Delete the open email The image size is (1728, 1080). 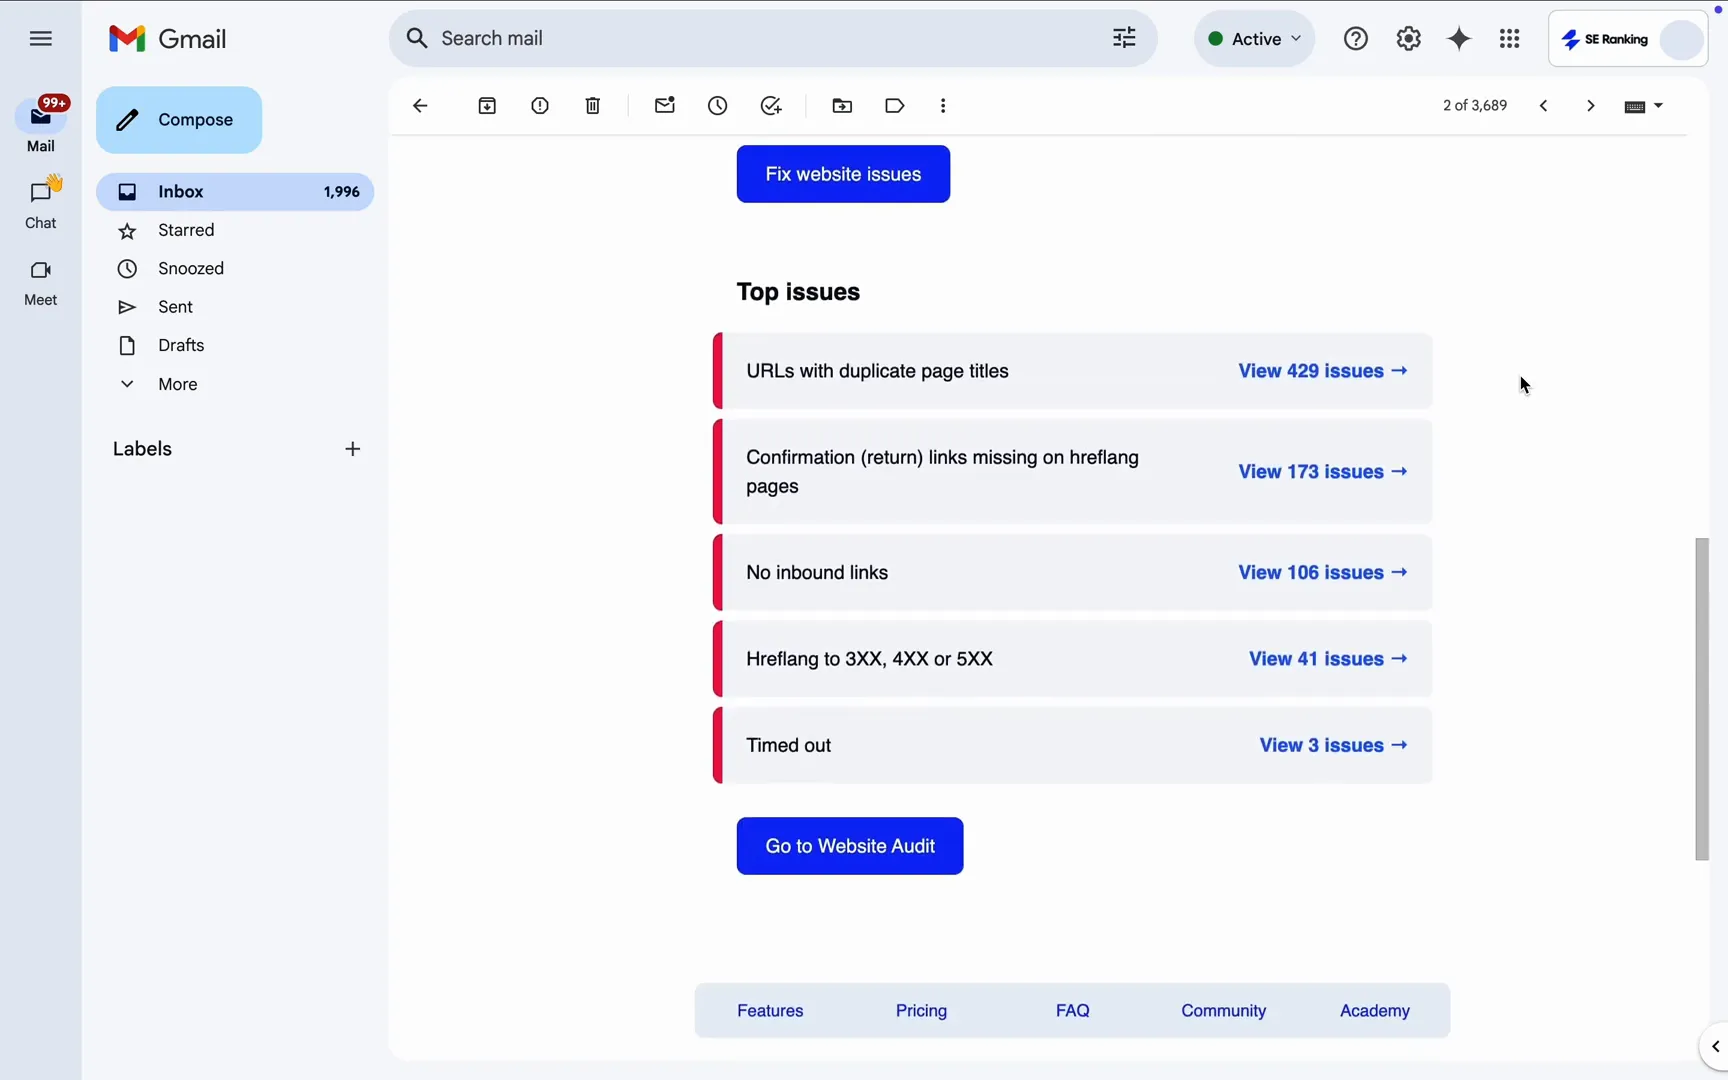(592, 105)
